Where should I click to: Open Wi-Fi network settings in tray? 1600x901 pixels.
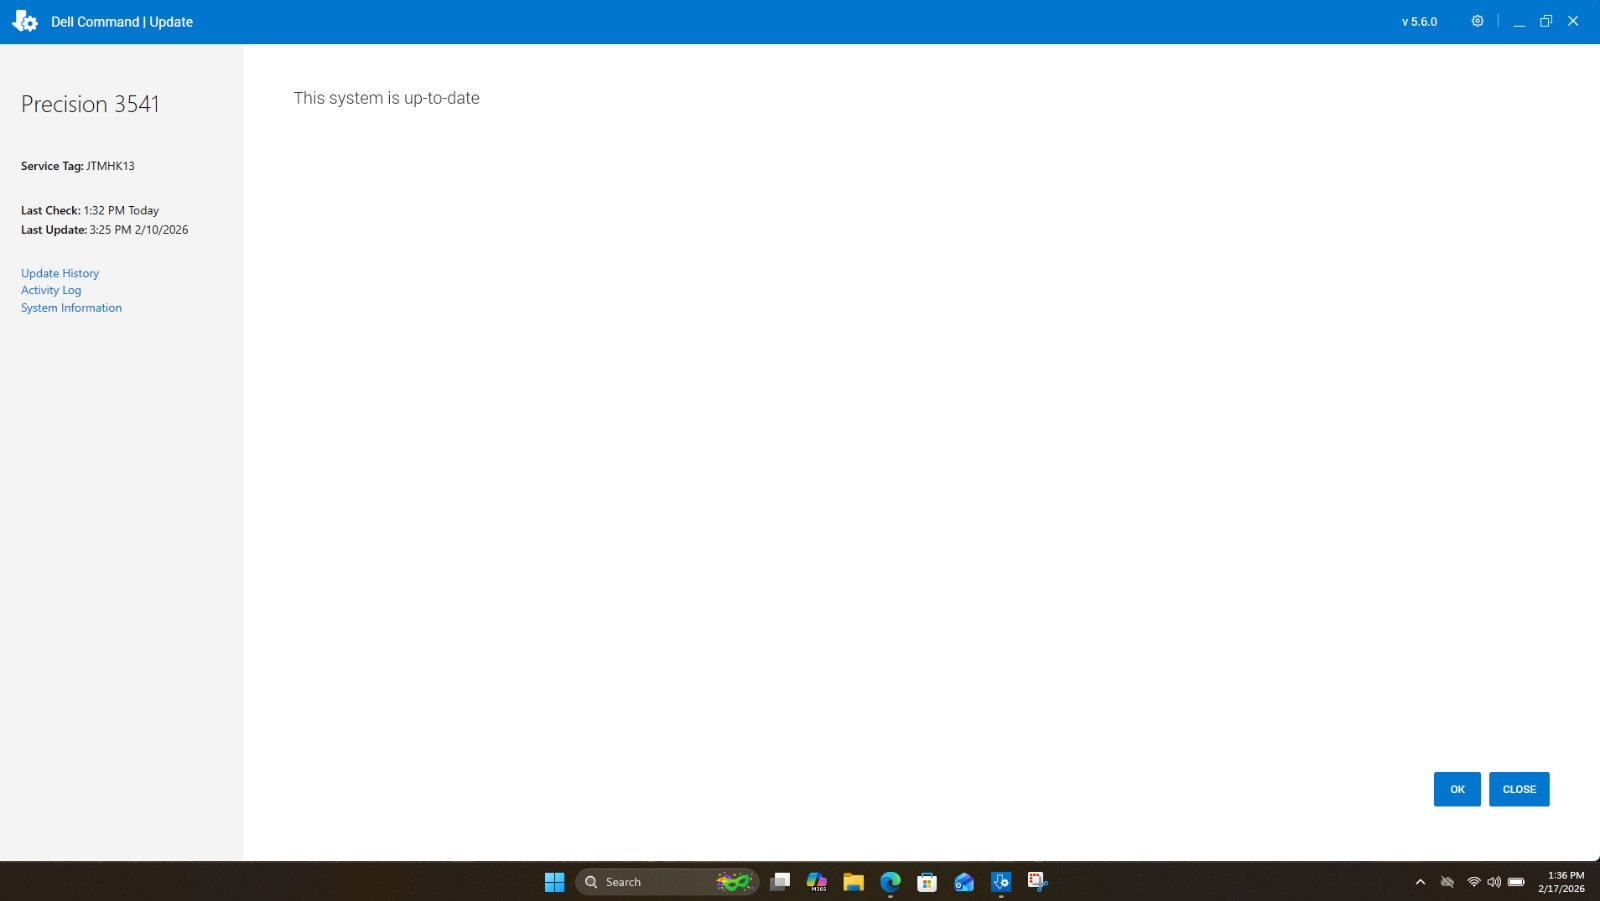pos(1473,882)
